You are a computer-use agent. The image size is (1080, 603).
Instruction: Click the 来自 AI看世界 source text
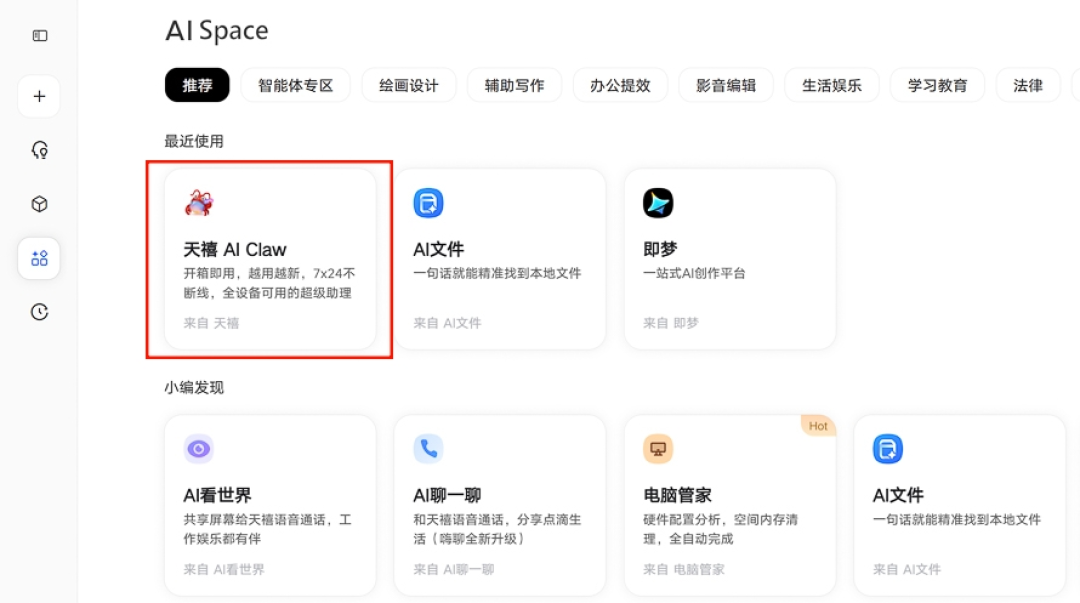pyautogui.click(x=224, y=569)
